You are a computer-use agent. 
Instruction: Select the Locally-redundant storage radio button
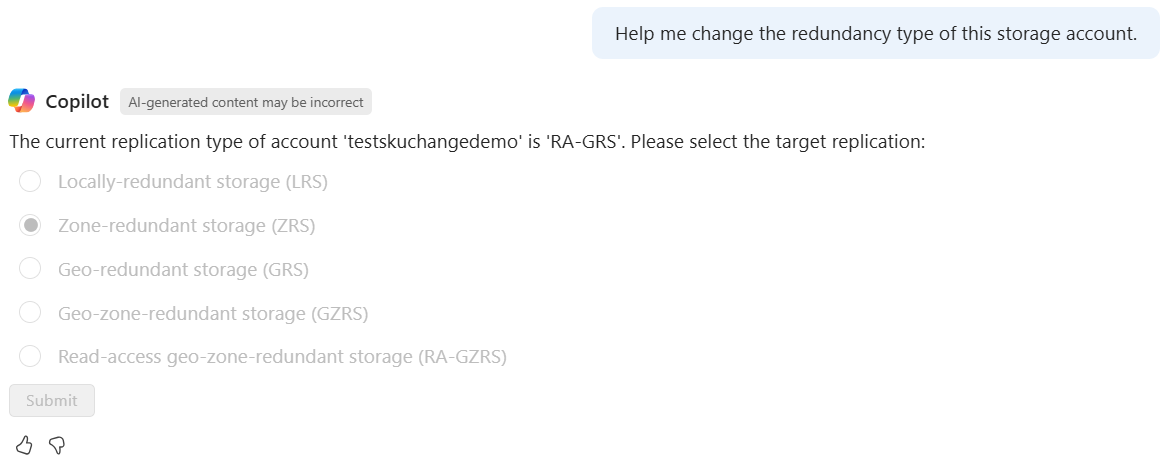coord(30,181)
